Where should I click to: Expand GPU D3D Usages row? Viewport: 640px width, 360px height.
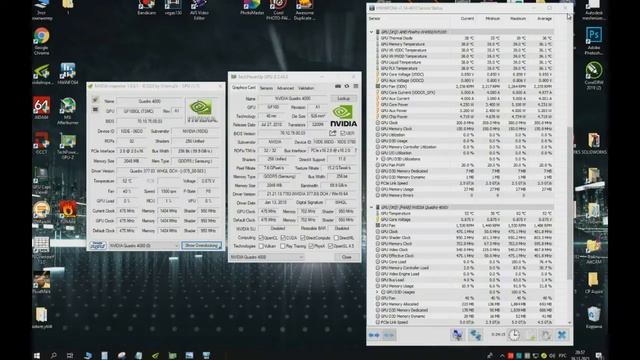(378, 292)
